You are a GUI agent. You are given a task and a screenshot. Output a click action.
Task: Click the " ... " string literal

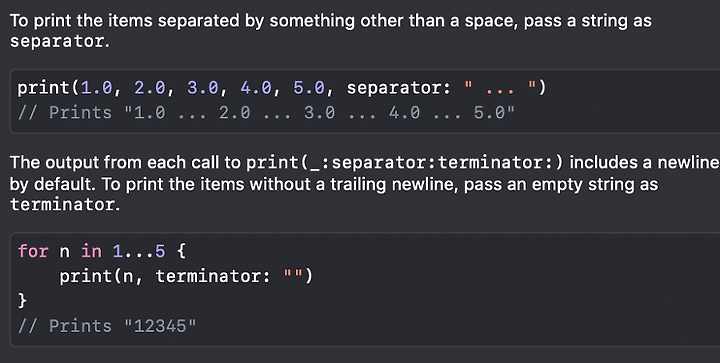coord(500,87)
